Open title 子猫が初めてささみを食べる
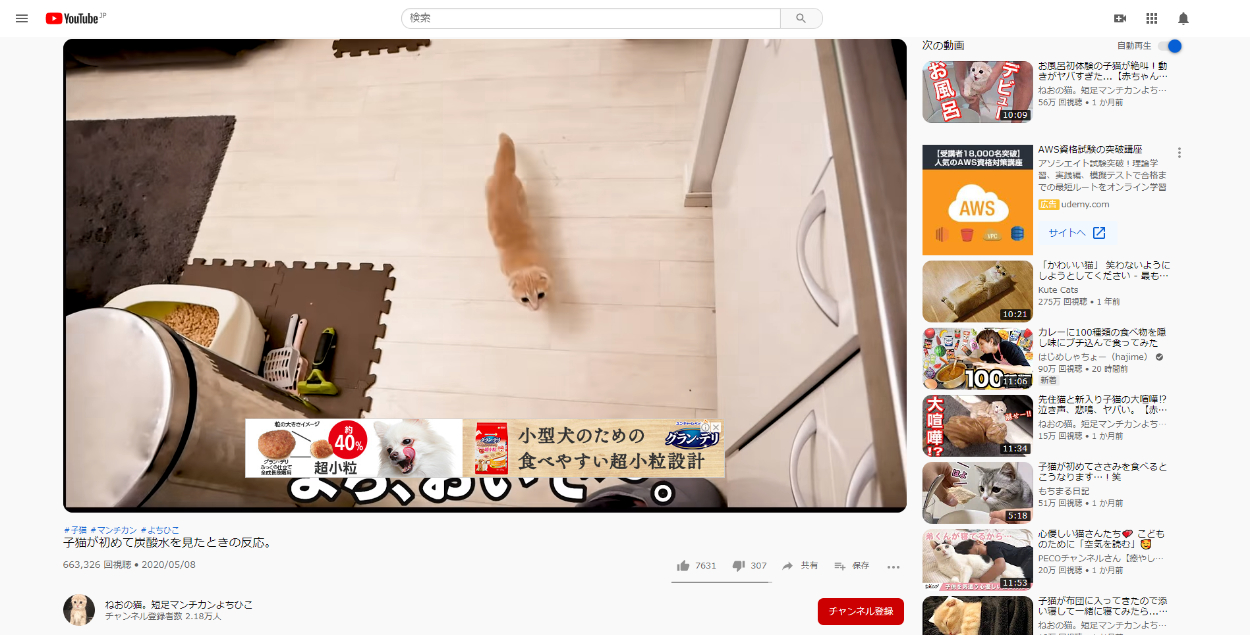Image resolution: width=1250 pixels, height=635 pixels. (x=1103, y=472)
